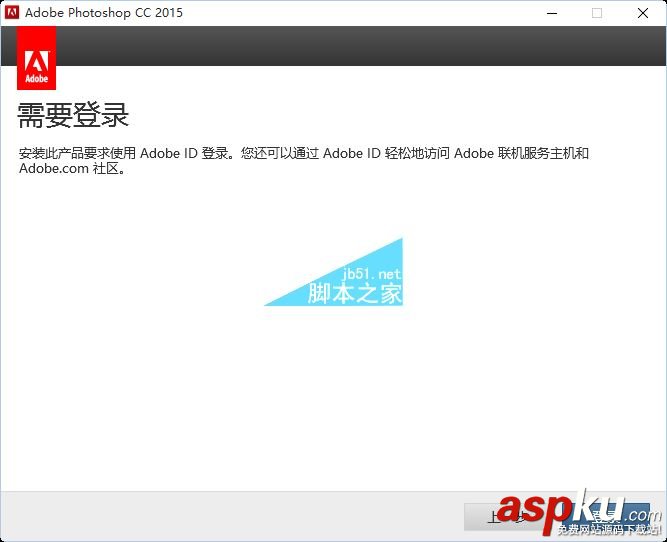Screen dimensions: 667x542
Task: Click the Adobe icon in the title bar
Action: 11,13
